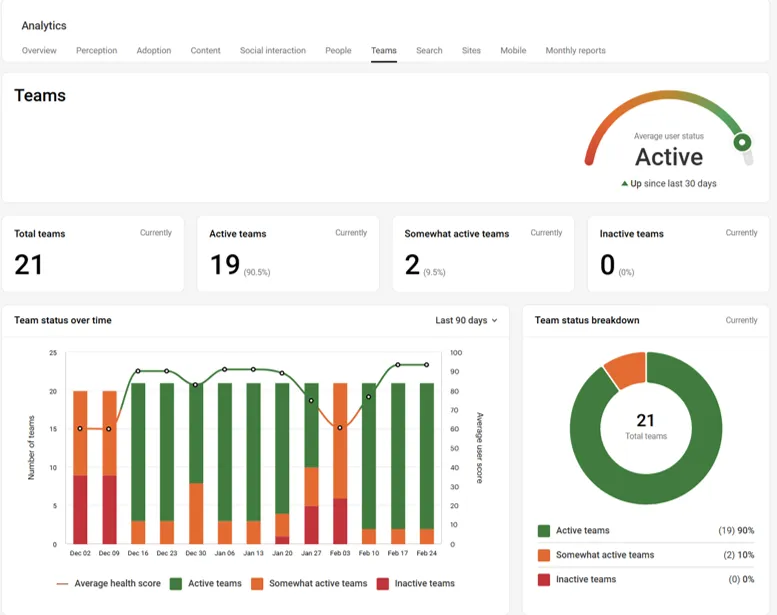Click the Dec 30 orange bar segment
Screen dimensions: 777x615
[196, 513]
